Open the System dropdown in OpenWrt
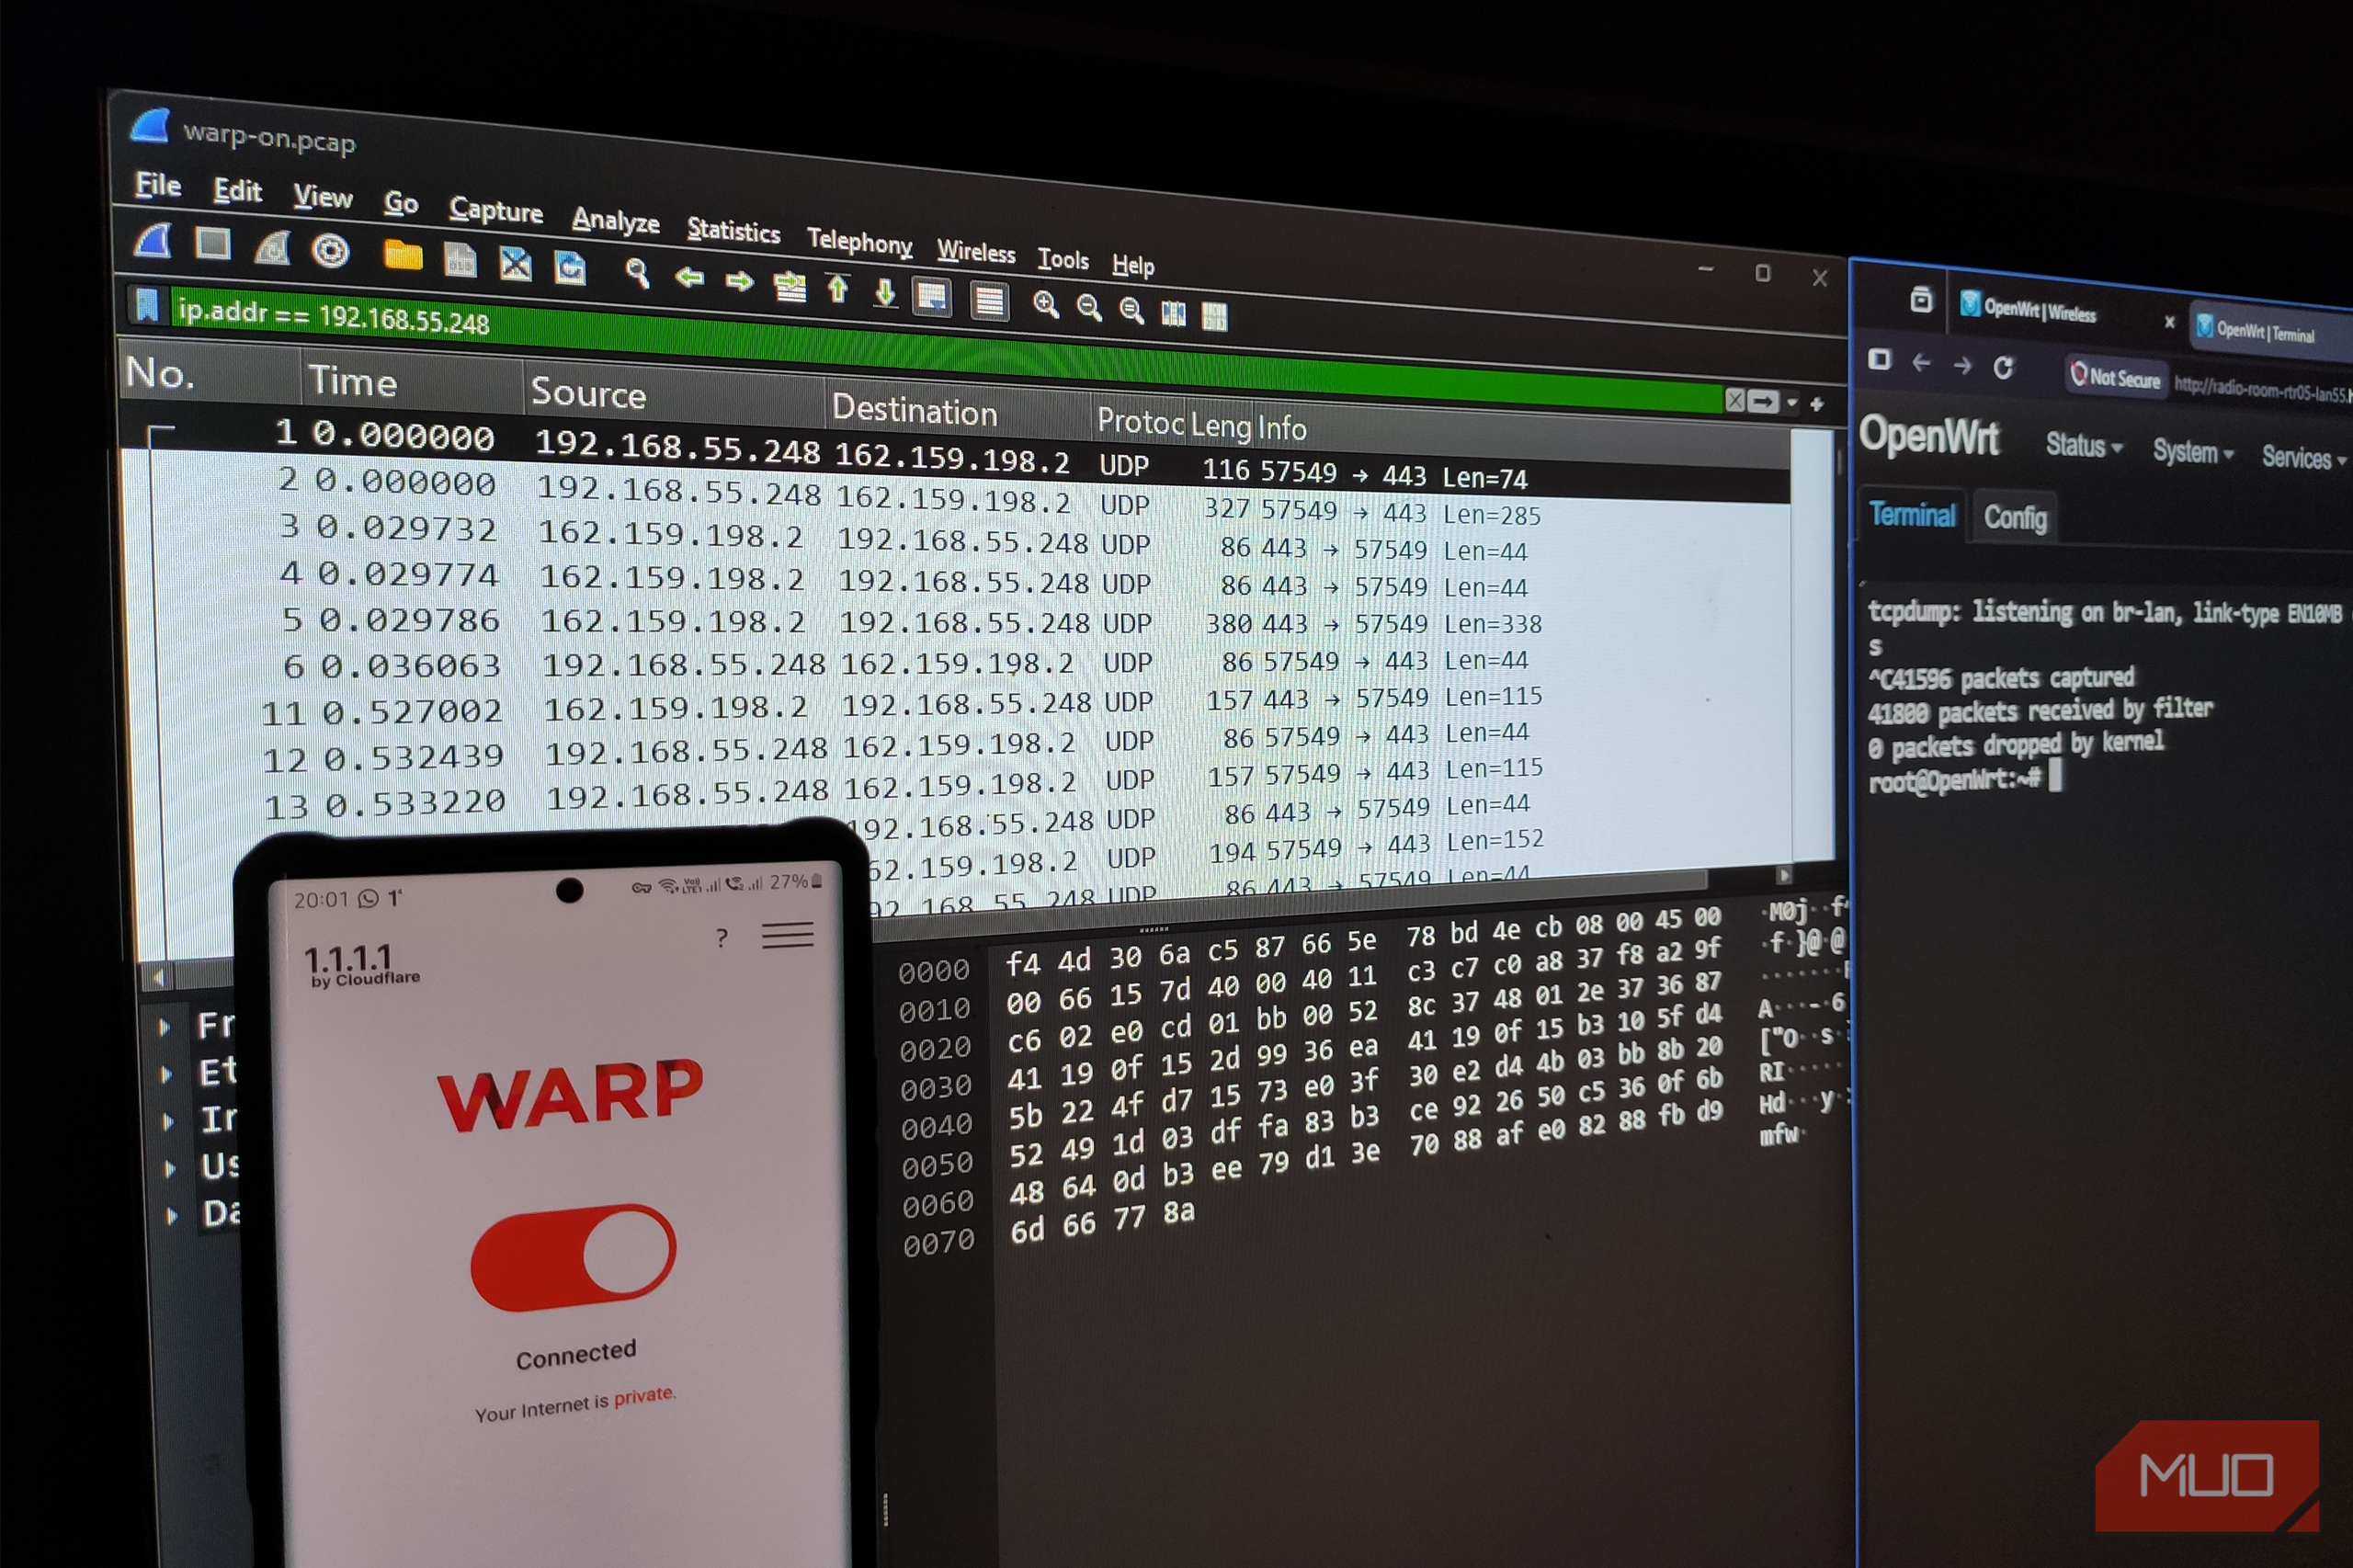2353x1568 pixels. tap(2192, 452)
